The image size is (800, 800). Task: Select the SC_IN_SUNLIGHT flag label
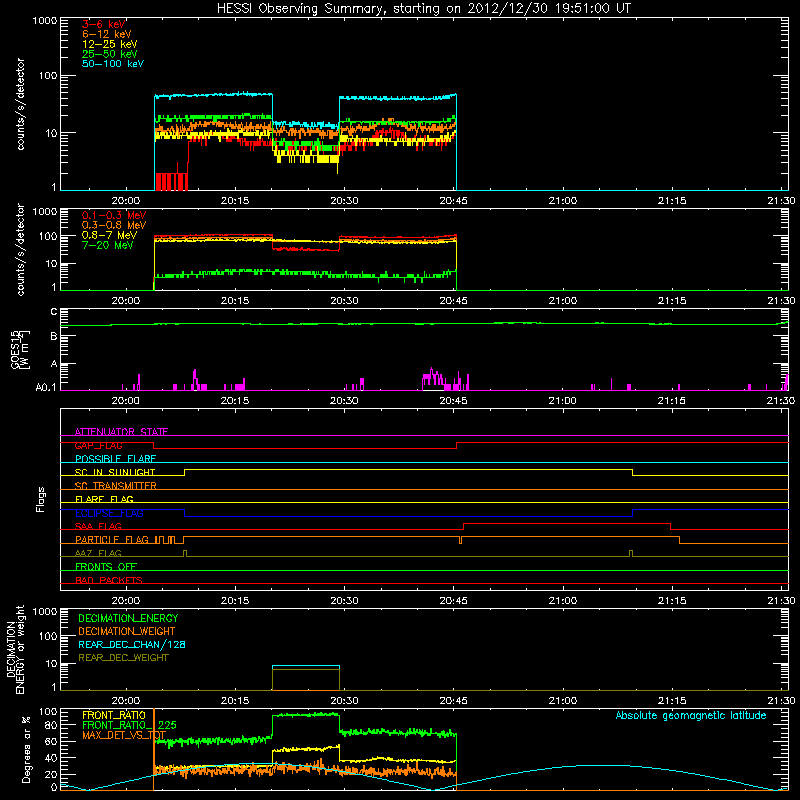tap(115, 472)
